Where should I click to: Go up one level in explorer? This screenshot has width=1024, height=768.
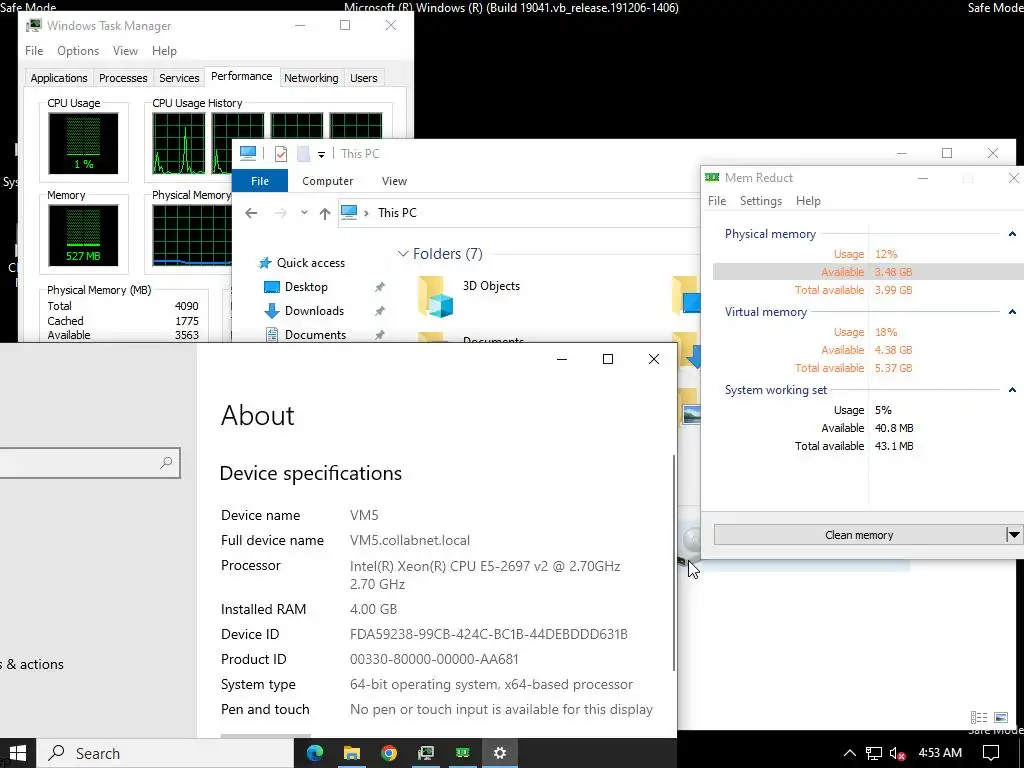tap(325, 213)
